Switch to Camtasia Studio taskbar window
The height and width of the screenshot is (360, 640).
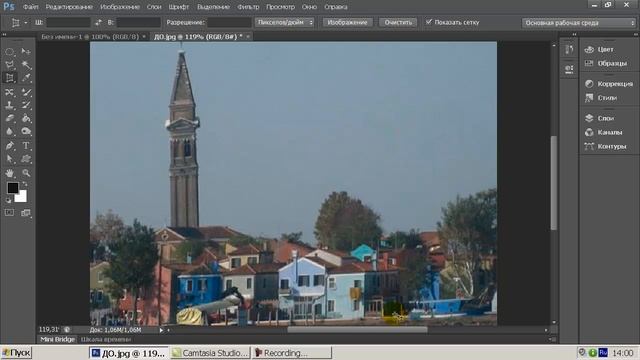click(x=210, y=353)
